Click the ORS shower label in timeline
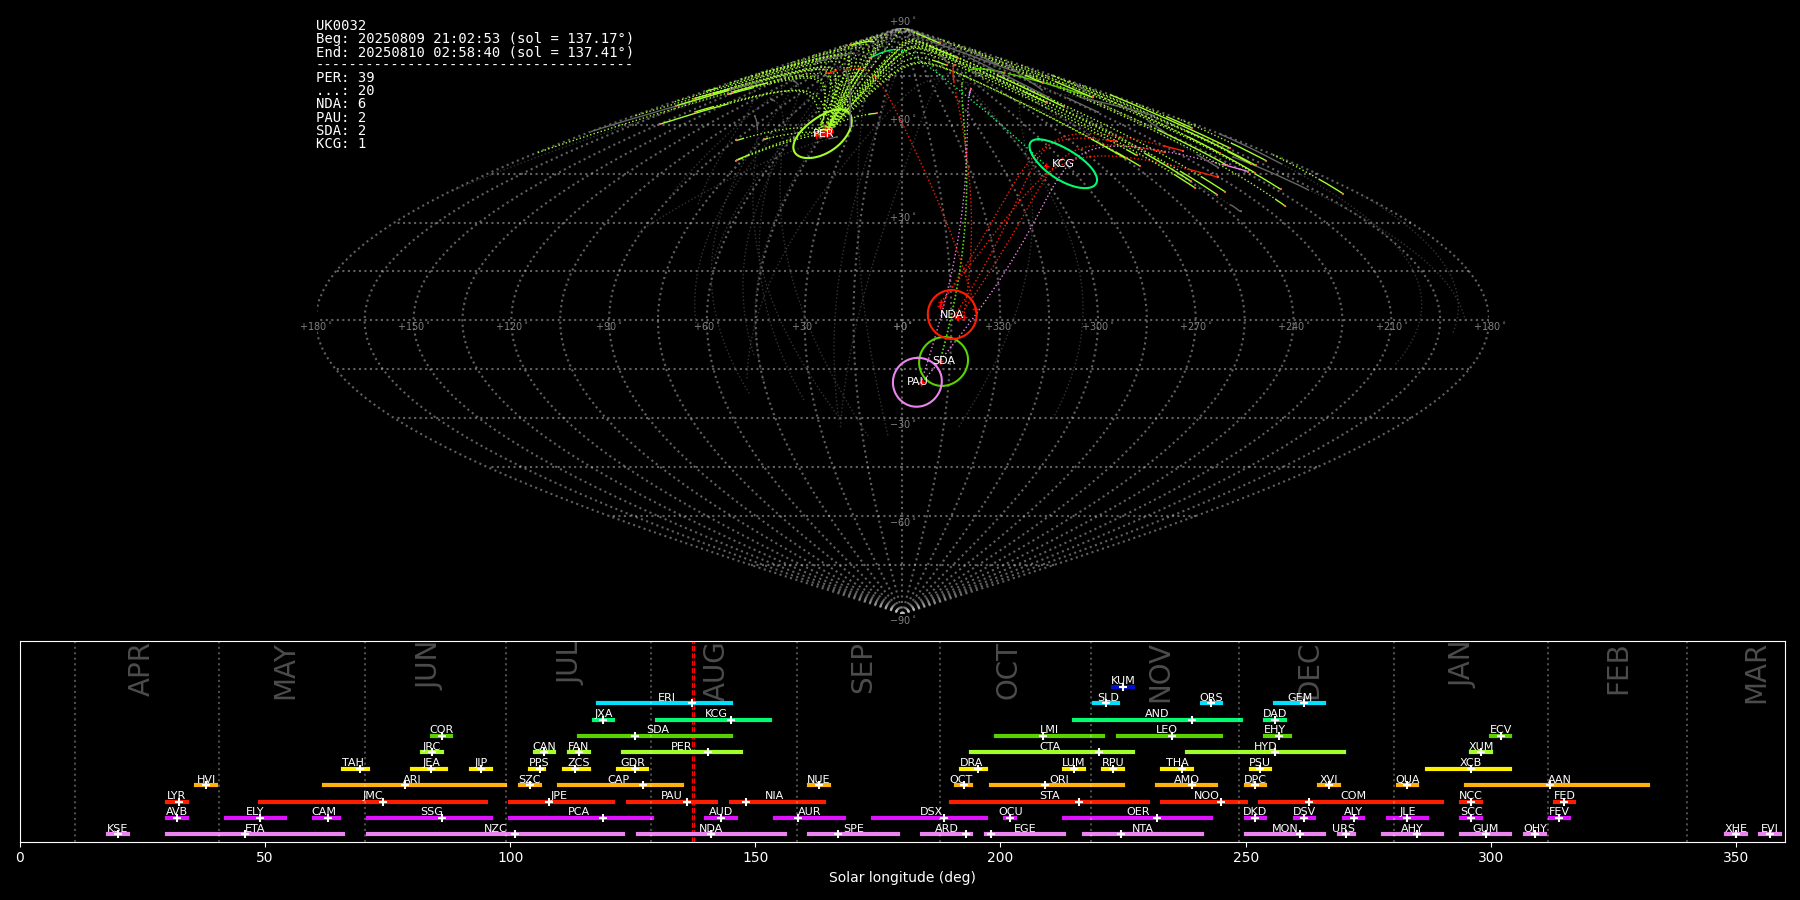 pos(1211,698)
